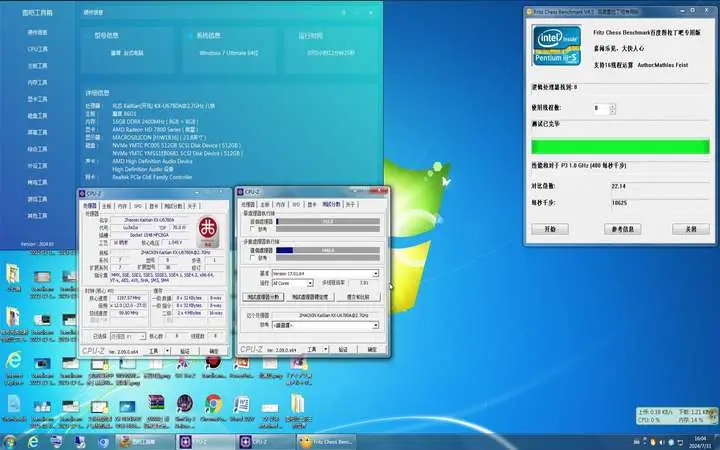Open the Google Chrome desktop shortcut
Viewport: 720px width, 450px height.
coord(213,404)
